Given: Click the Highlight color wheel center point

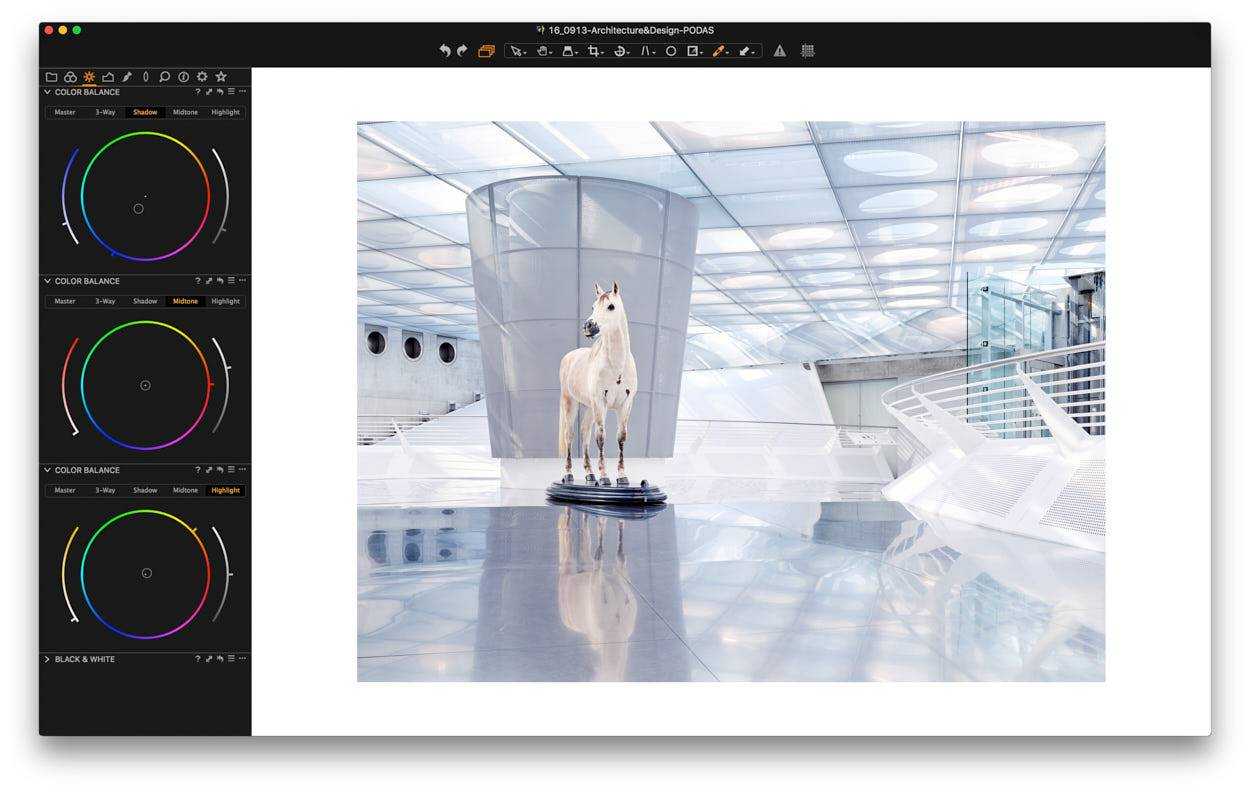Looking at the screenshot, I should [x=146, y=573].
